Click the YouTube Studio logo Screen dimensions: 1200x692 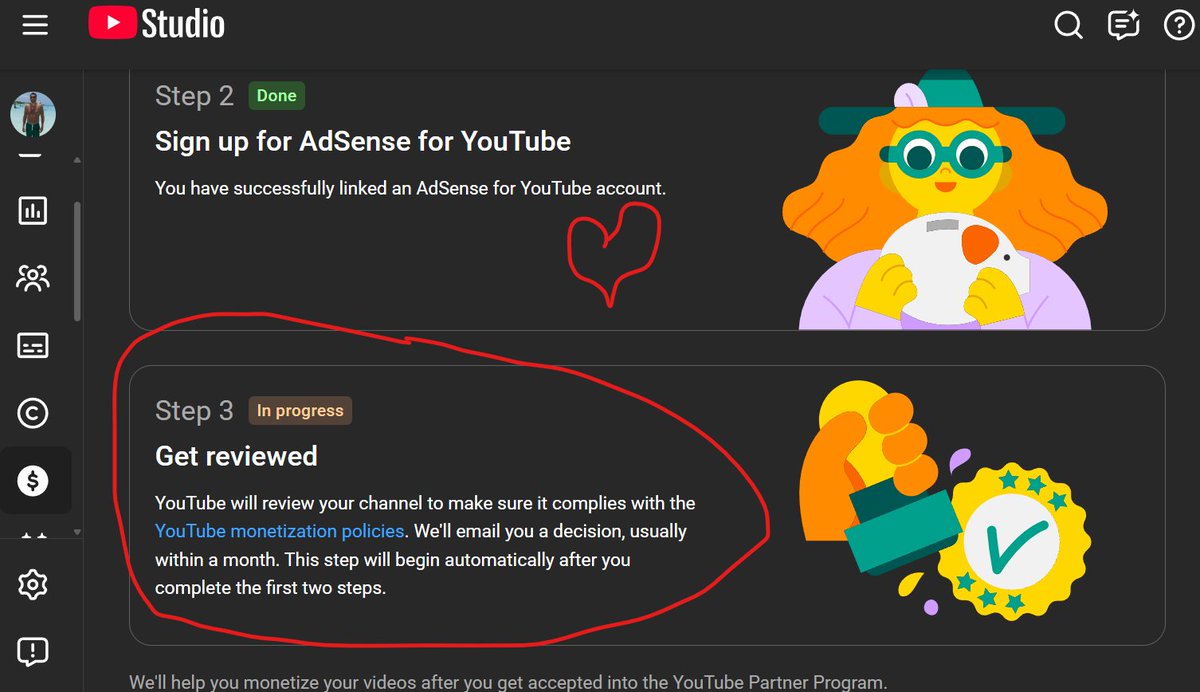pyautogui.click(x=157, y=24)
